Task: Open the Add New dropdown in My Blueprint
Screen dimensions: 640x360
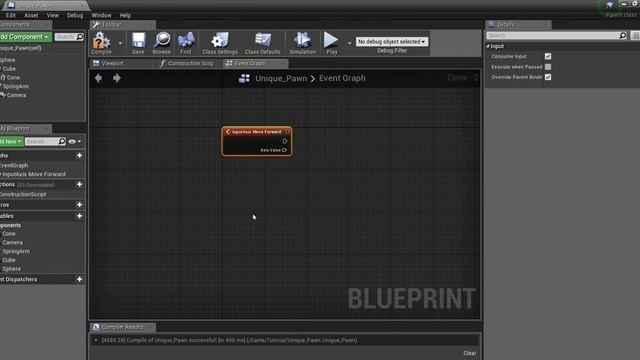Action: [11, 141]
